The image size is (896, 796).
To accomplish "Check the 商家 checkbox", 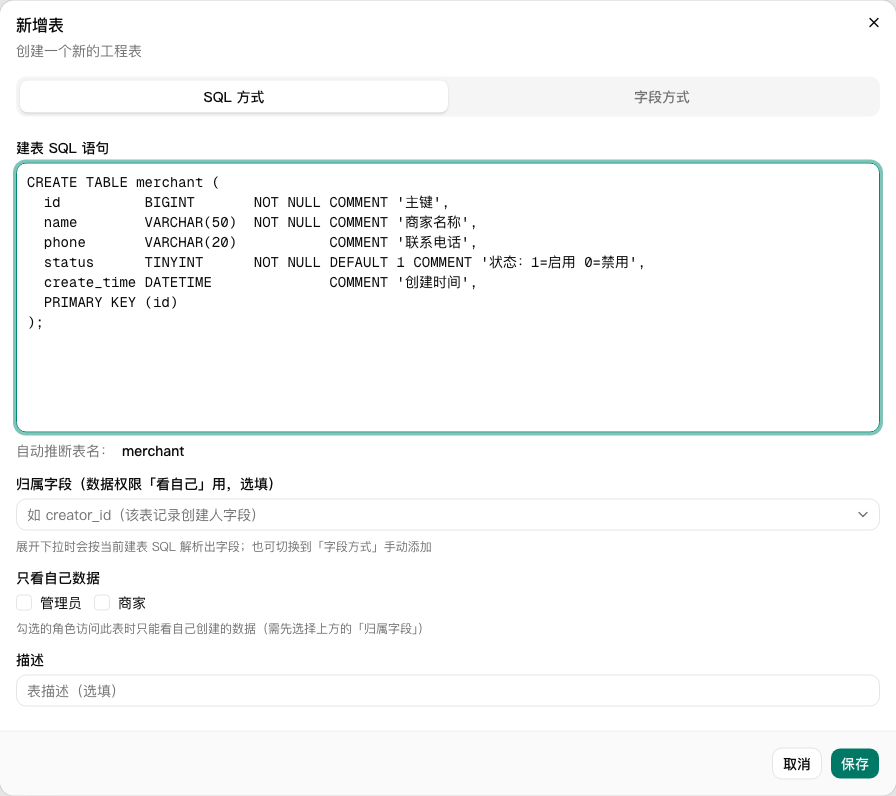I will (102, 602).
